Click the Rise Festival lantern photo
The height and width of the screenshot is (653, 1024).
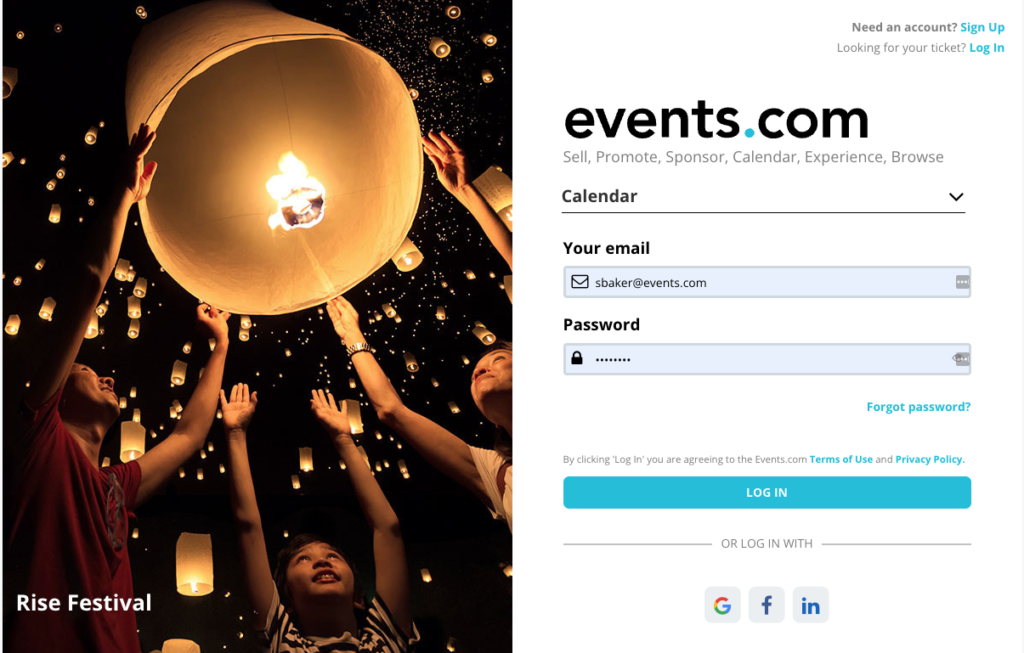(257, 326)
